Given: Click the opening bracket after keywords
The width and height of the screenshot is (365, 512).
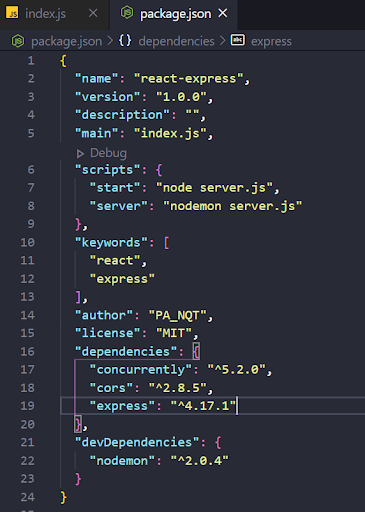Looking at the screenshot, I should [166, 243].
